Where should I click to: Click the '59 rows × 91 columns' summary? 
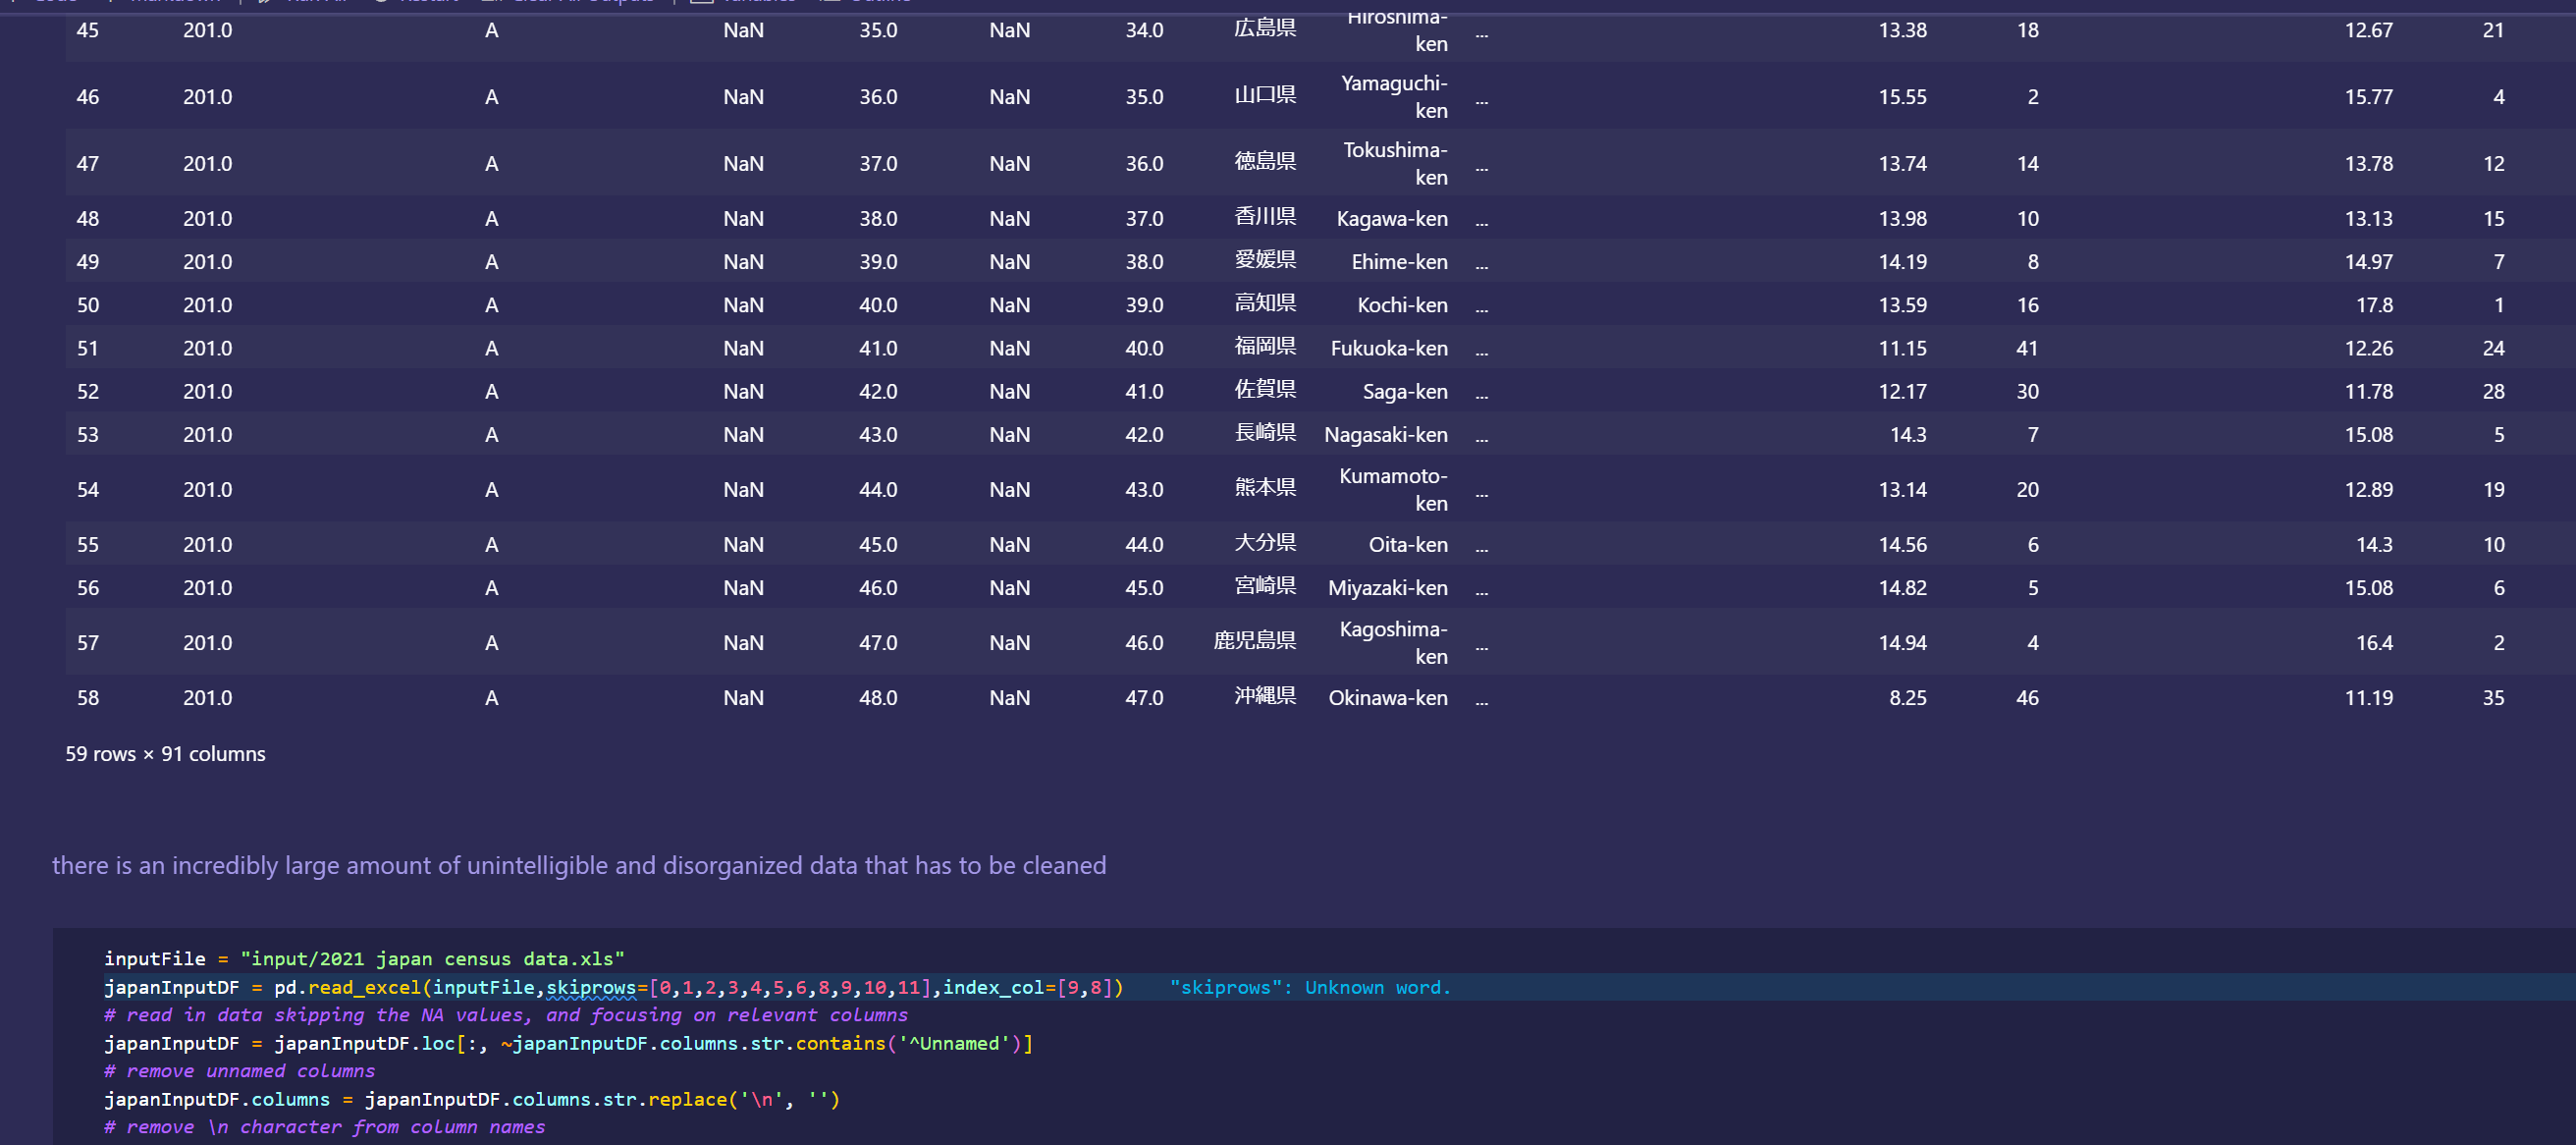click(x=165, y=754)
